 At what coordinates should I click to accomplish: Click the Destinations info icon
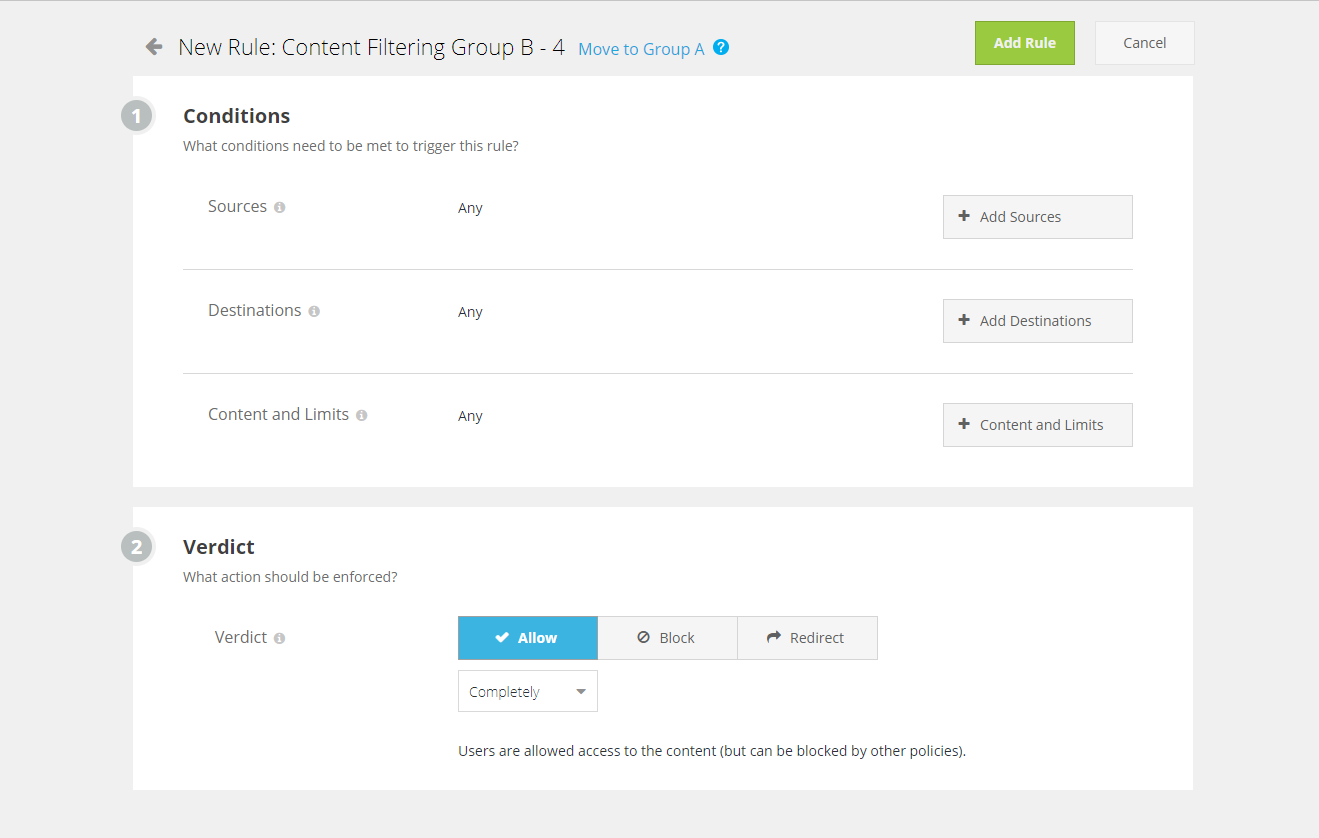(x=314, y=312)
